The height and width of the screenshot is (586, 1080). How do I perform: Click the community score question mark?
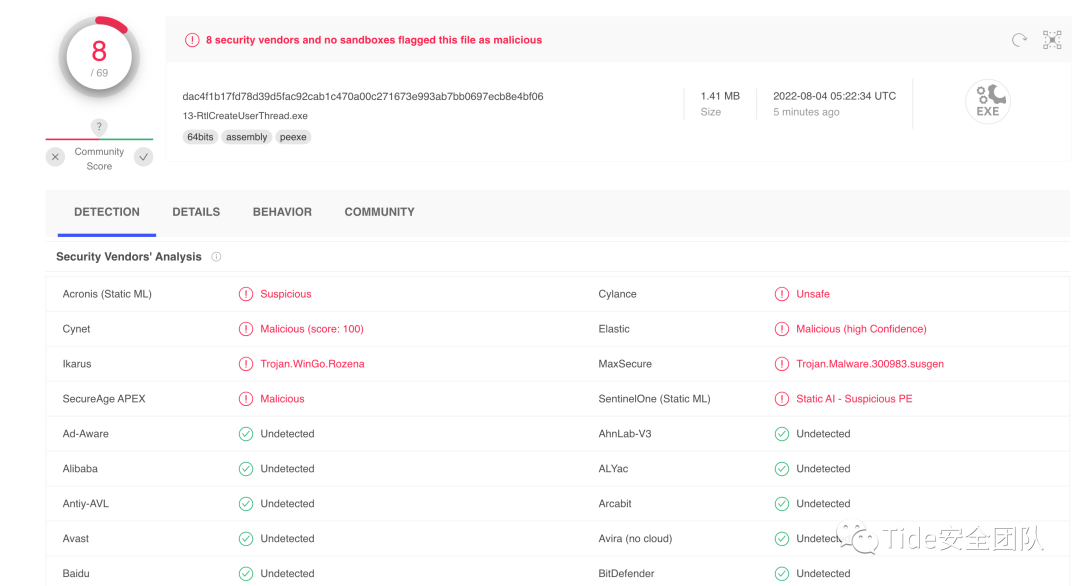[99, 127]
